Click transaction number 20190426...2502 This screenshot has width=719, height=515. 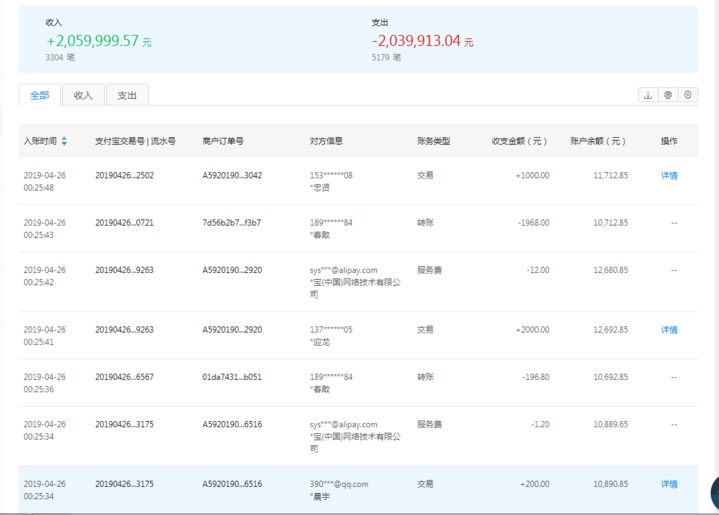pos(124,175)
